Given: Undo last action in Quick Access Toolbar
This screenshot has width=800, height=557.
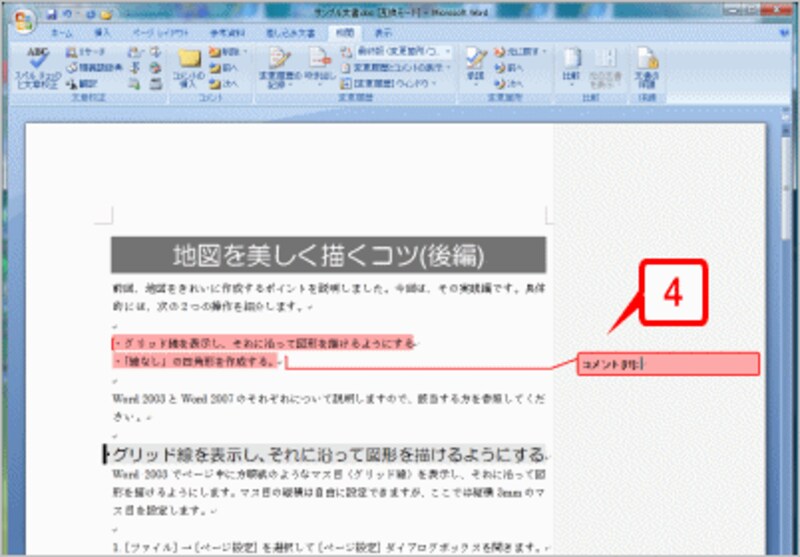Looking at the screenshot, I should click(67, 15).
